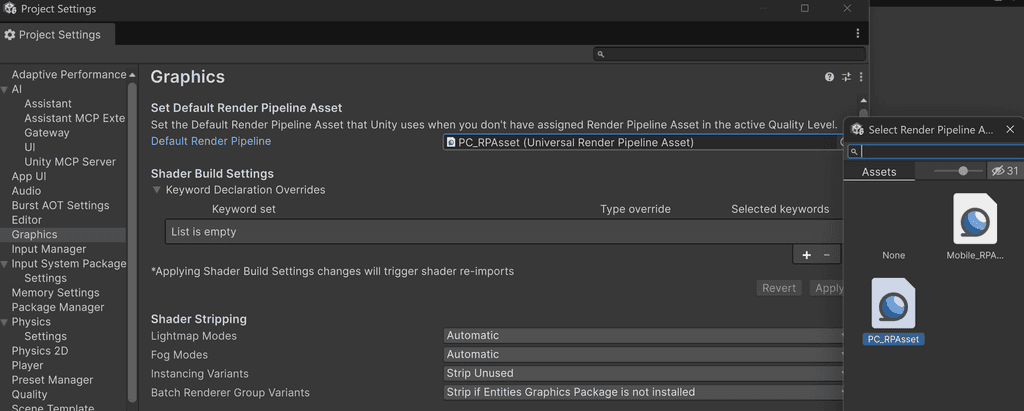Open Memory Settings
Screen dimensions: 1024x411
coord(56,293)
